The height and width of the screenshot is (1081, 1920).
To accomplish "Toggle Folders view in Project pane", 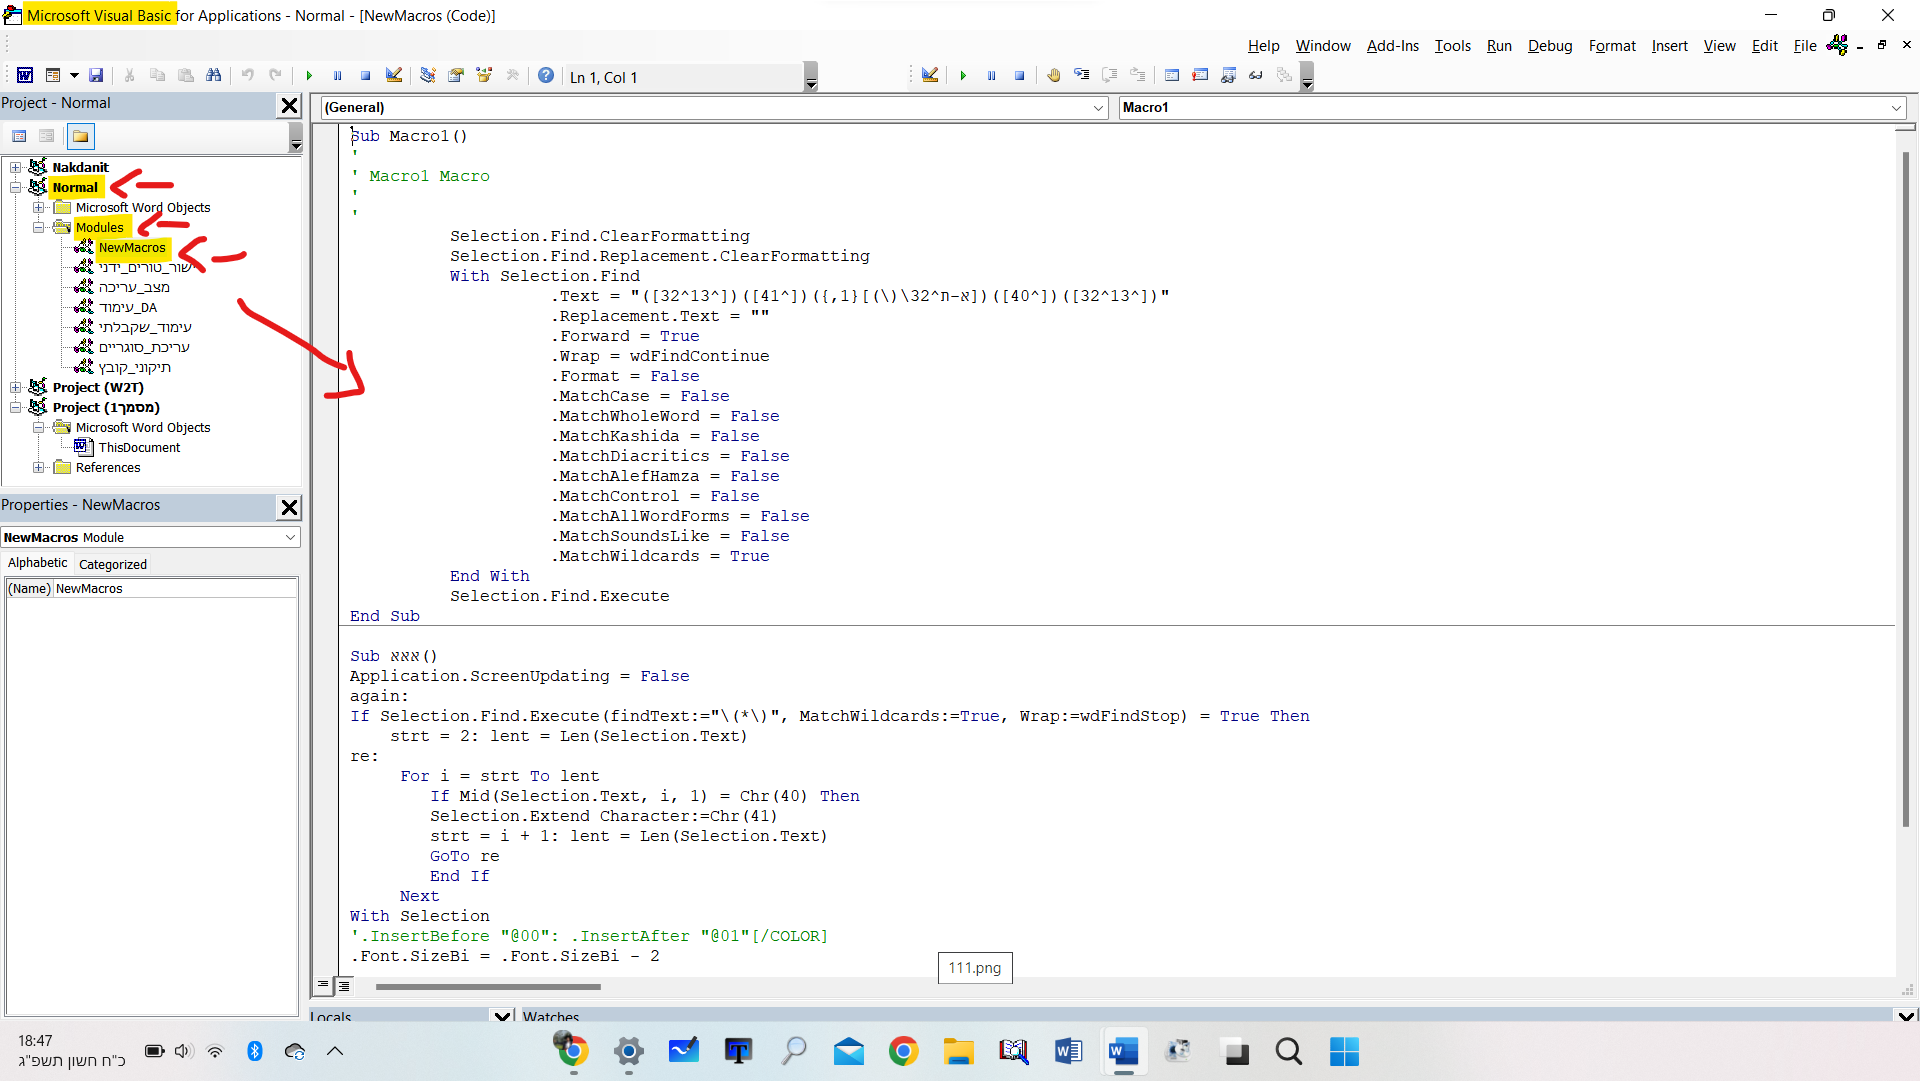I will tap(81, 136).
